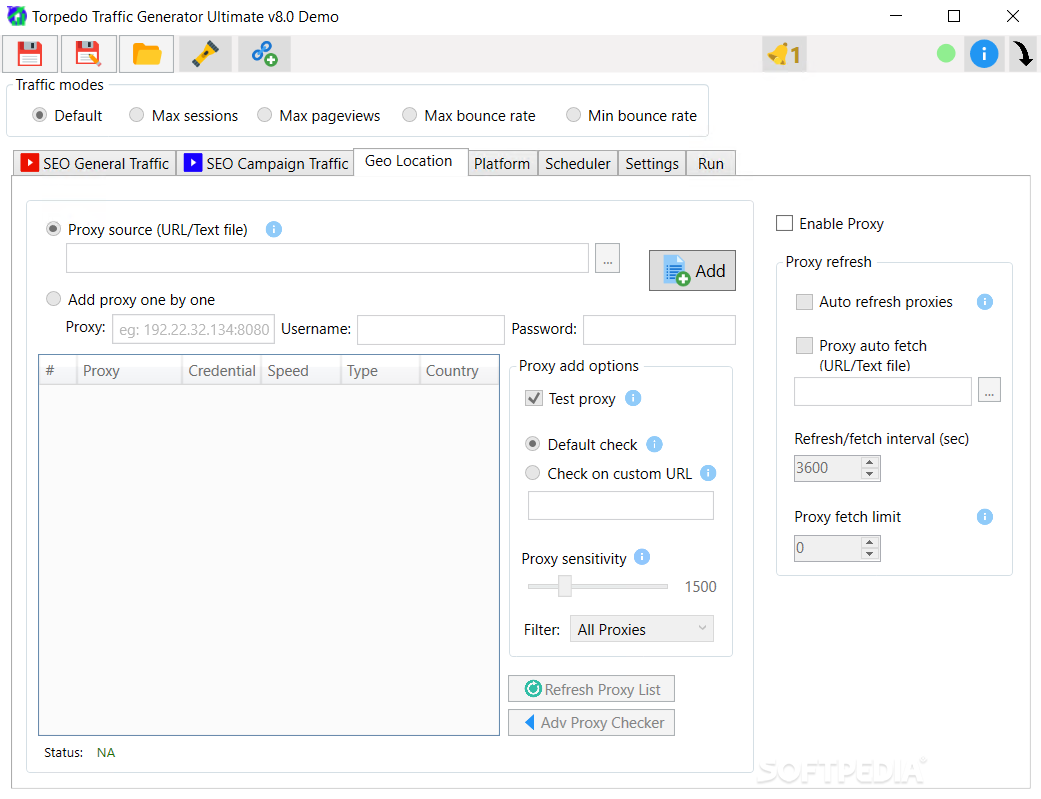This screenshot has height=799, width=1041.
Task: Open the blue info button in toolbar
Action: (x=984, y=54)
